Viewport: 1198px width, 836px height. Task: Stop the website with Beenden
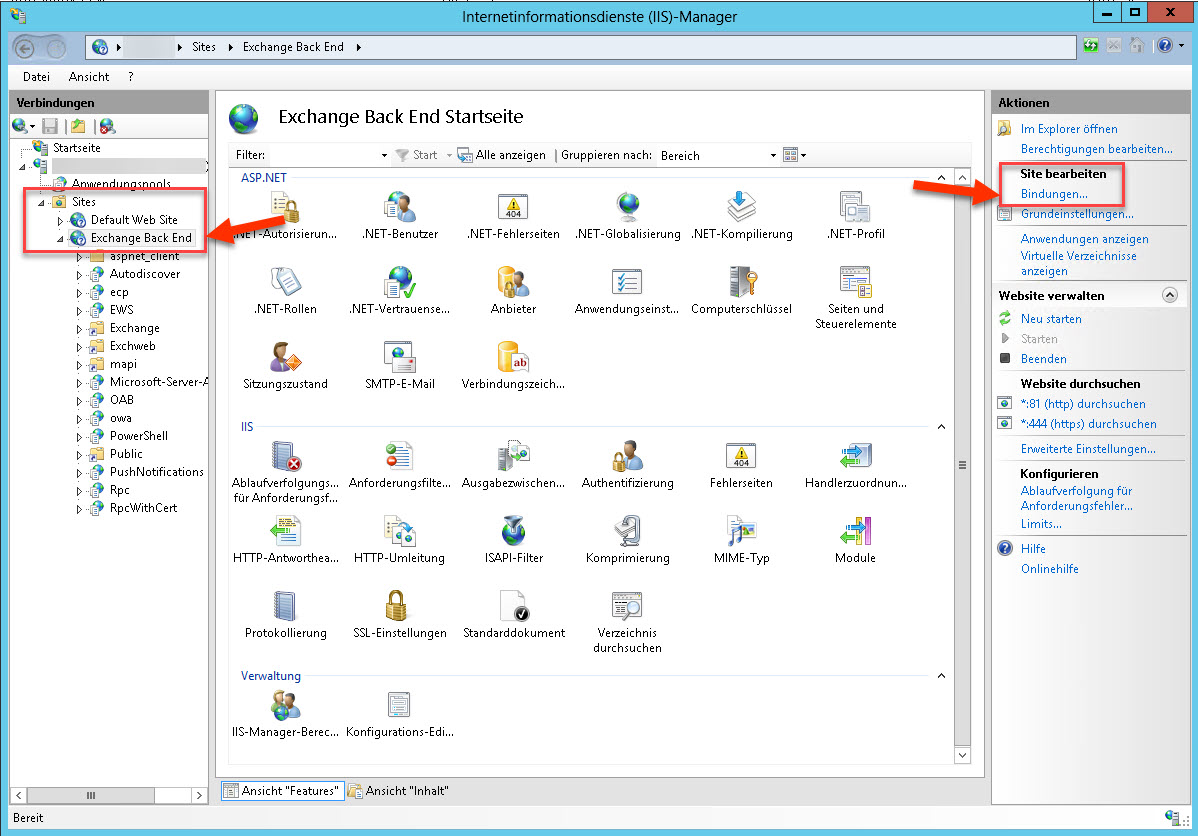1044,359
